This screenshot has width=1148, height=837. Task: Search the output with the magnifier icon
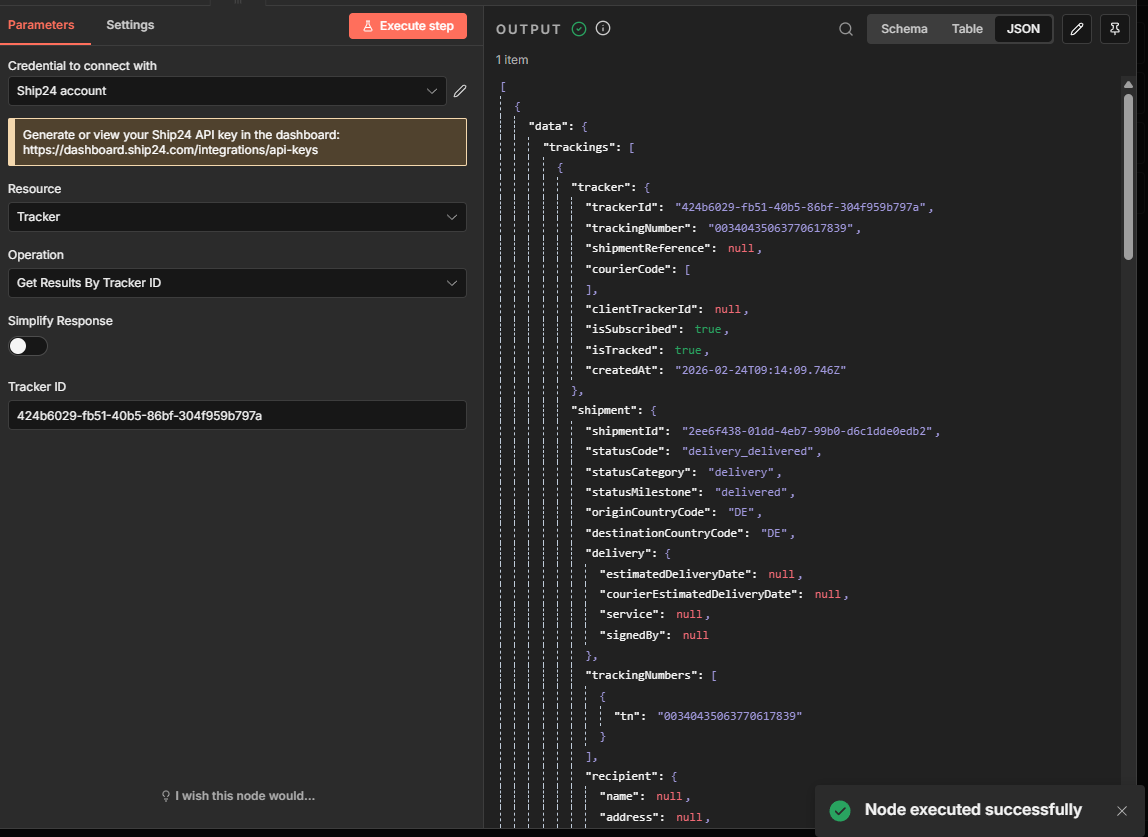coord(846,29)
